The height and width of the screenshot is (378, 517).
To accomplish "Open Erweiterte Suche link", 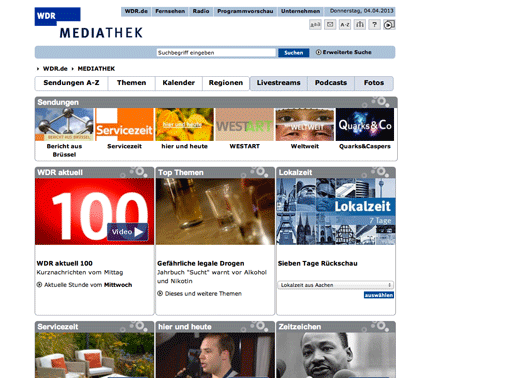I will [x=347, y=52].
